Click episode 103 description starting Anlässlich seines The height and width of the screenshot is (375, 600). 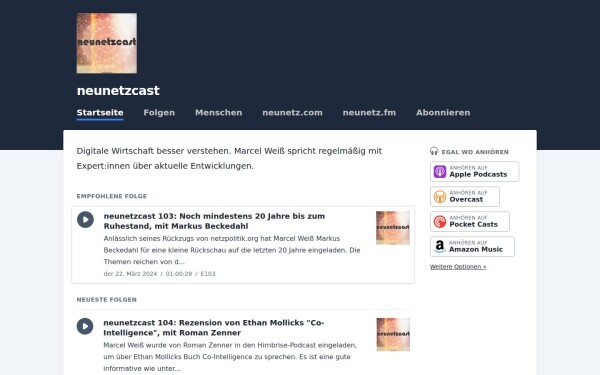(x=232, y=250)
